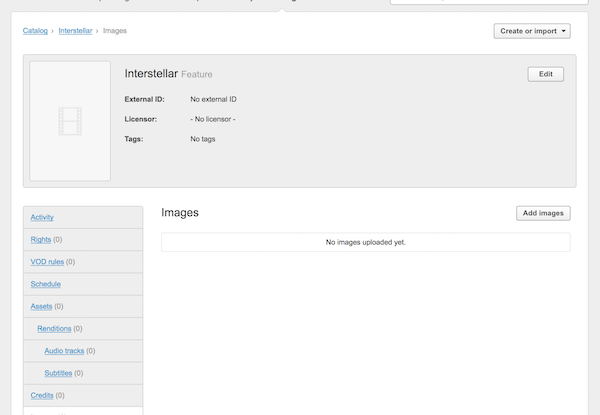Open the Schedule sidebar link

click(x=46, y=284)
